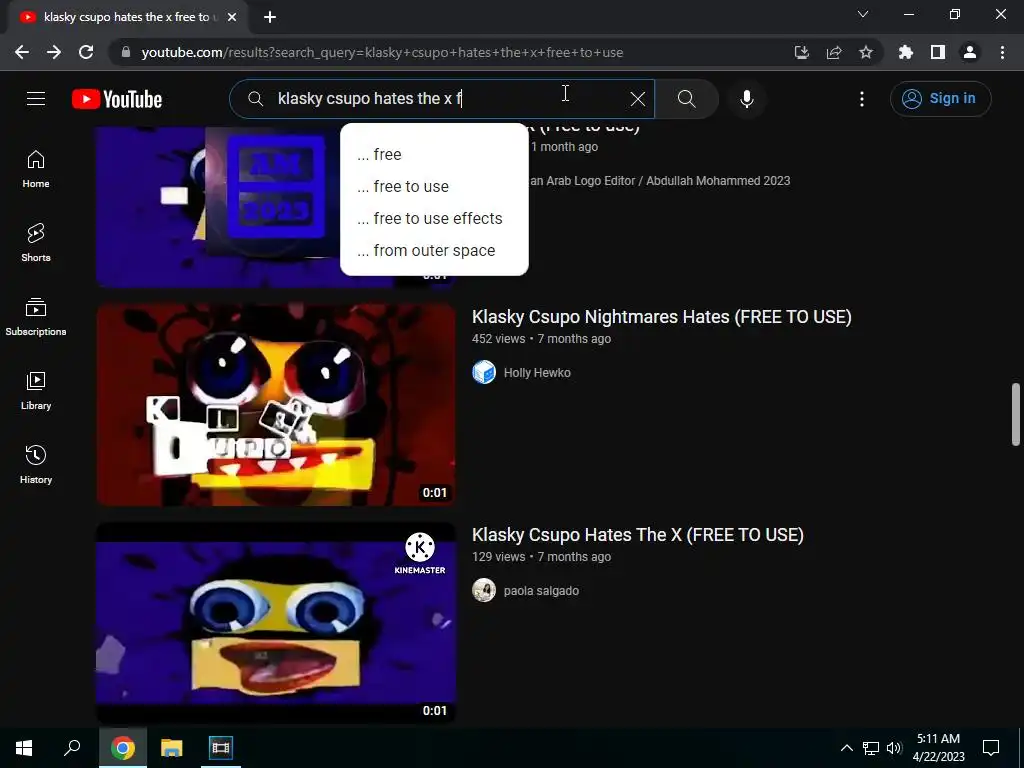Open Windows taskbar search
Screen dimensions: 1024x768
click(x=72, y=748)
